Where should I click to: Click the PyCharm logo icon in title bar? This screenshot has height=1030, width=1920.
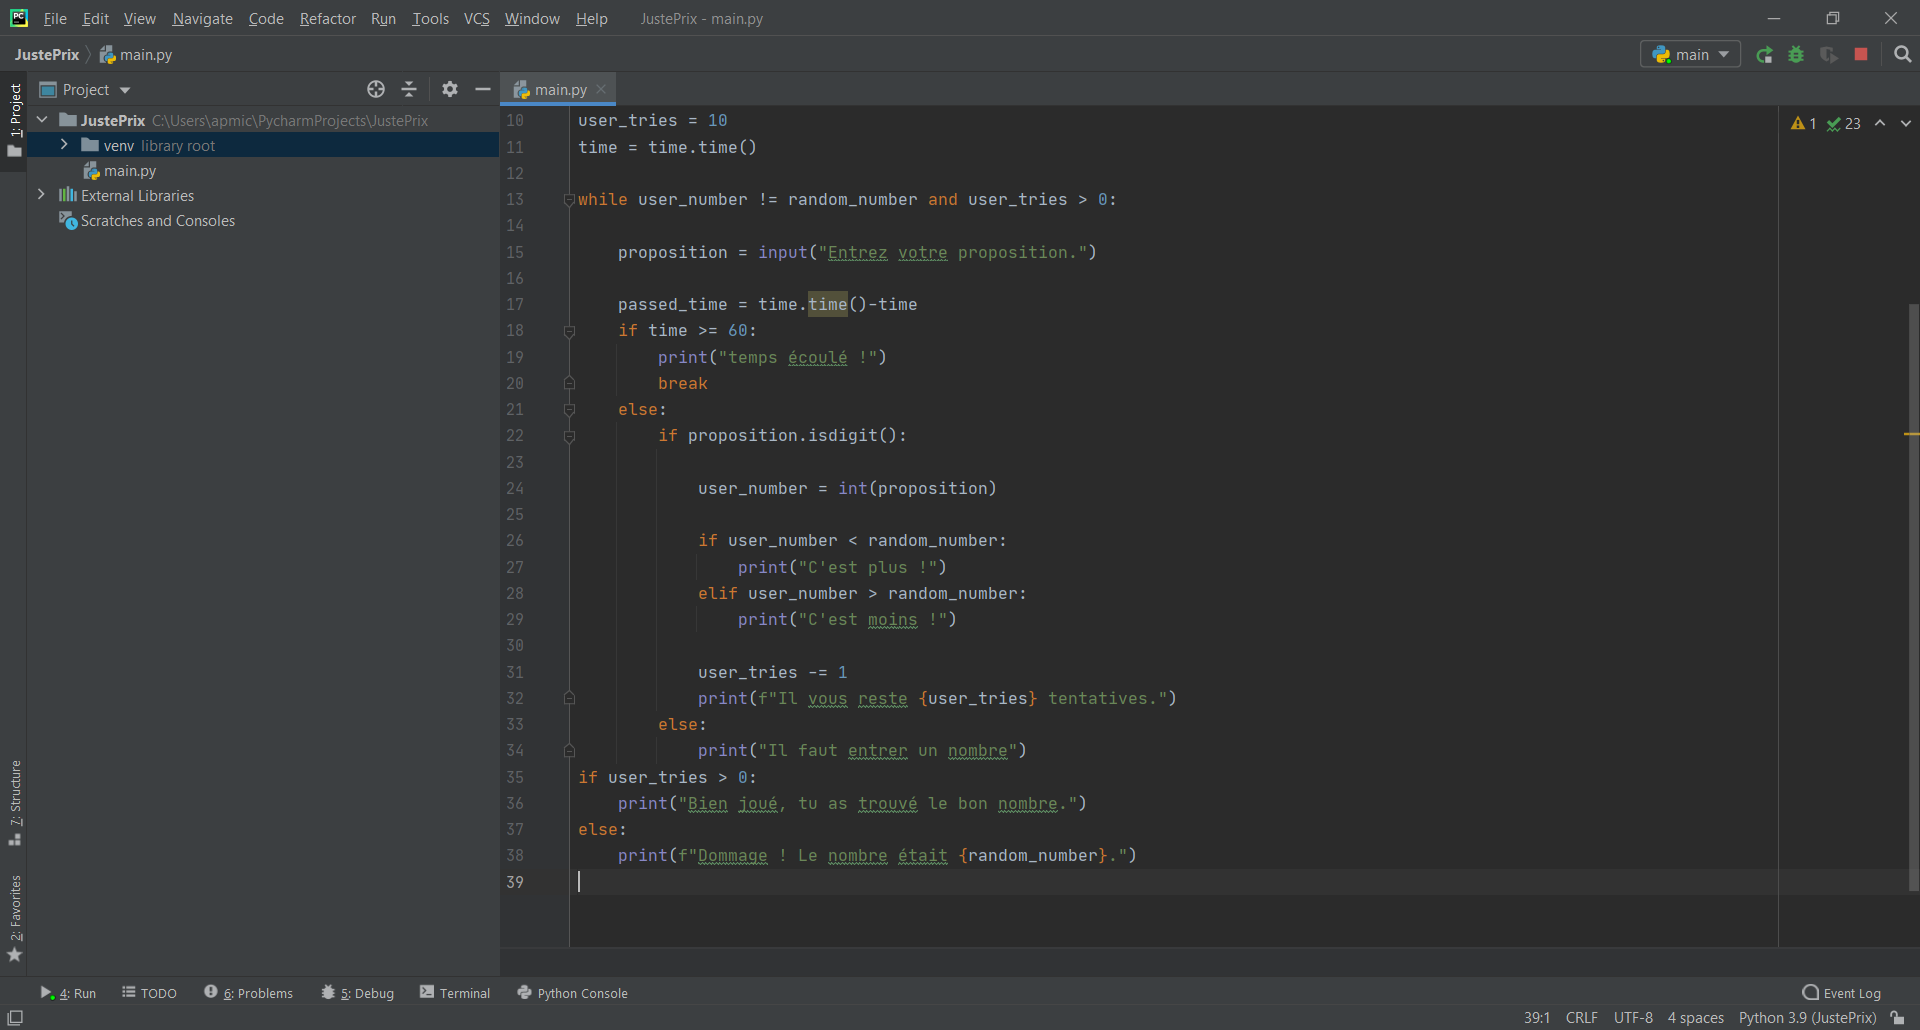coord(19,18)
